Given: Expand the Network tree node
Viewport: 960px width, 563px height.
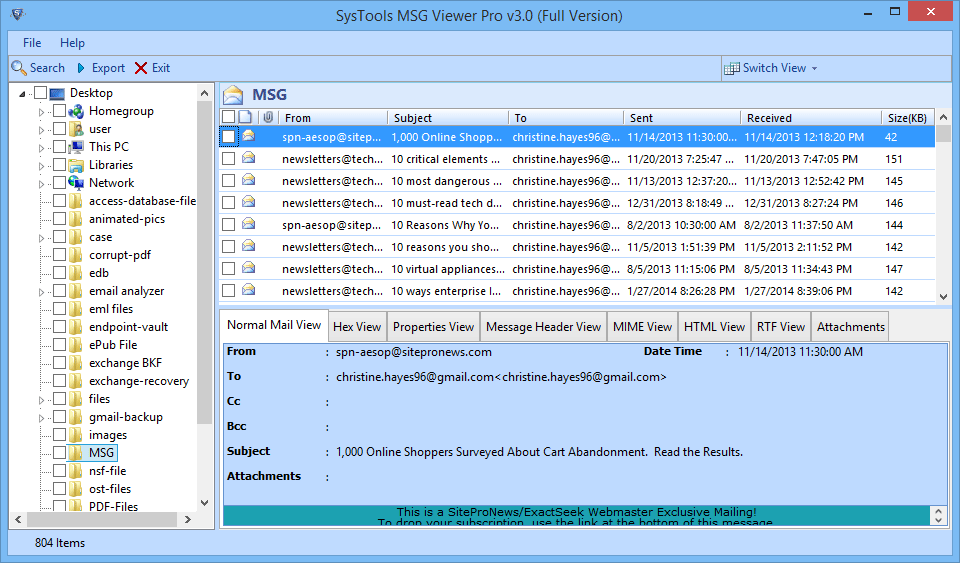Looking at the screenshot, I should tap(41, 184).
